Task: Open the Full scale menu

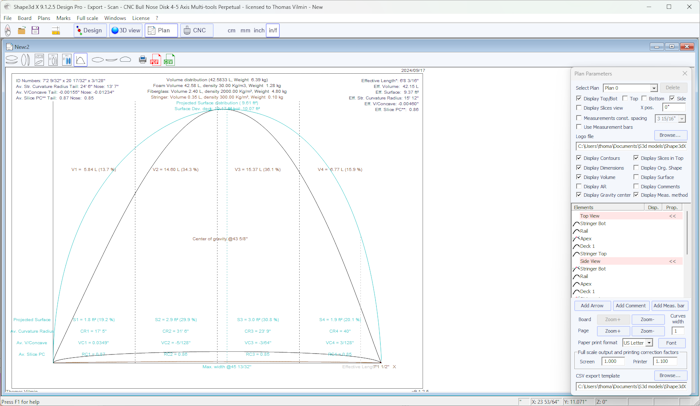Action: click(87, 18)
